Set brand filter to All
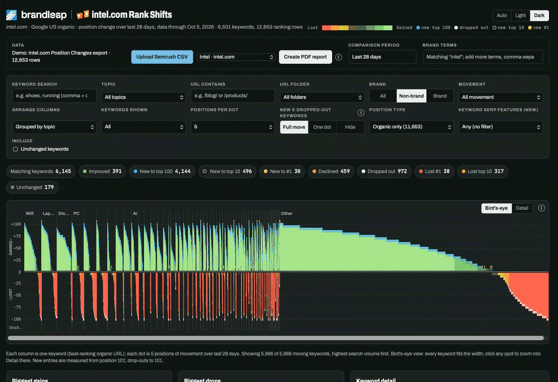The height and width of the screenshot is (382, 558). click(x=383, y=96)
